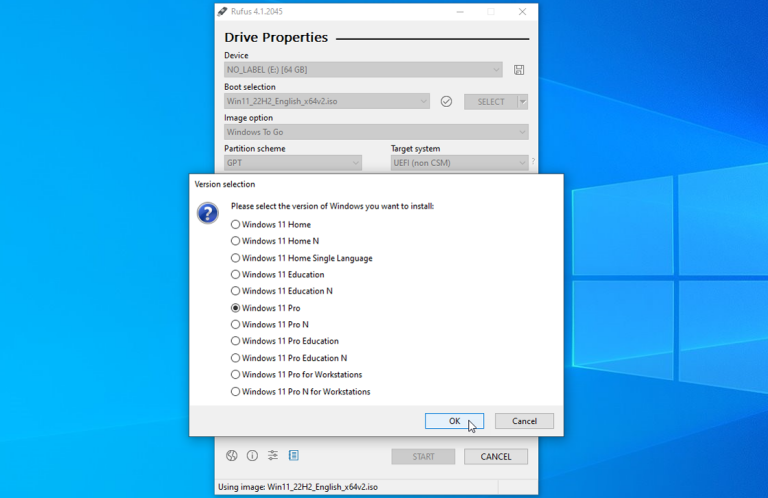The width and height of the screenshot is (768, 498).
Task: Click status text Using image: Win11_22H2_English_x64v2.iso
Action: click(298, 487)
